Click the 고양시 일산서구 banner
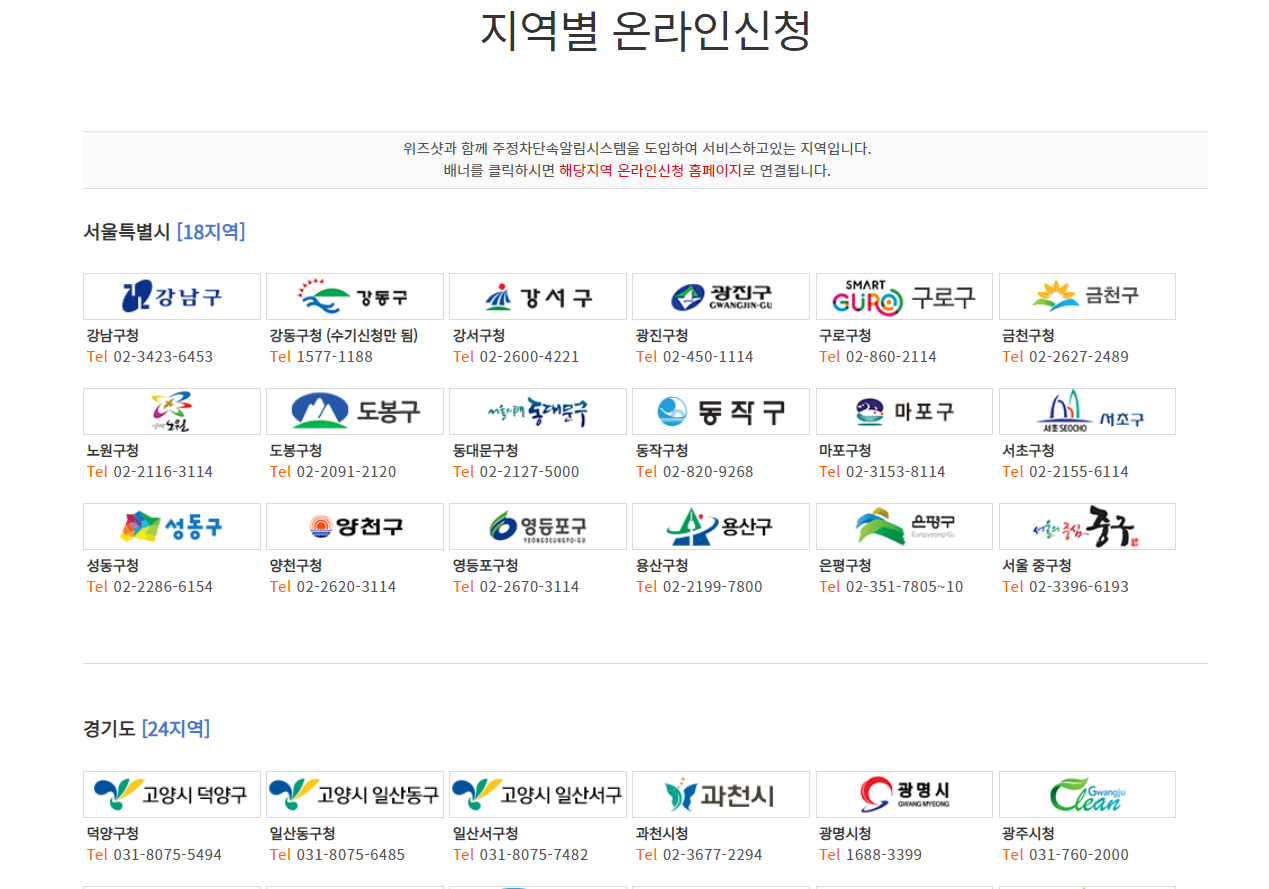Viewport: 1269px width, 889px height. (538, 794)
